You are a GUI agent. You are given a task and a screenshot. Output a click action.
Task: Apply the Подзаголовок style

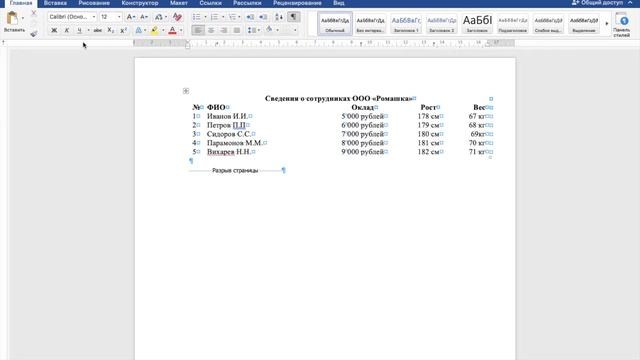[x=513, y=23]
